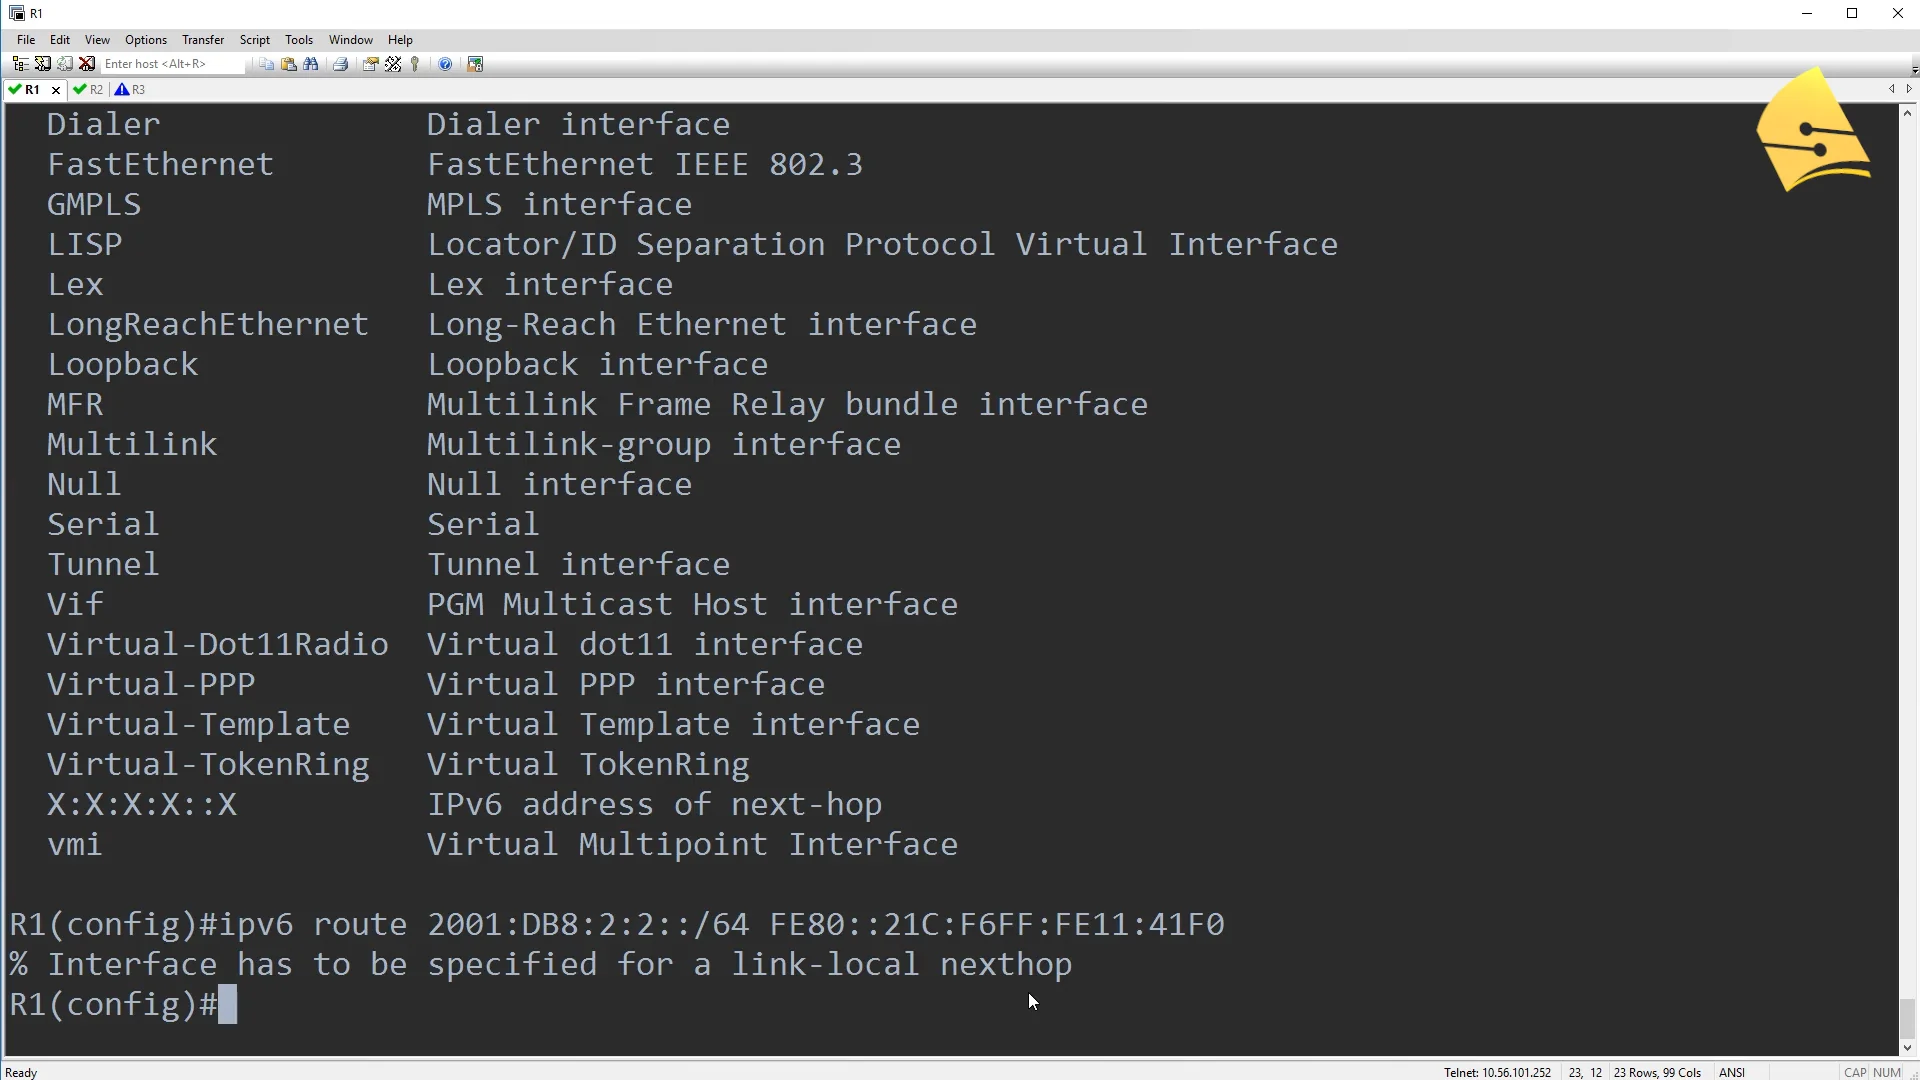Screen dimensions: 1920x1080
Task: Open the Options menu
Action: (146, 40)
